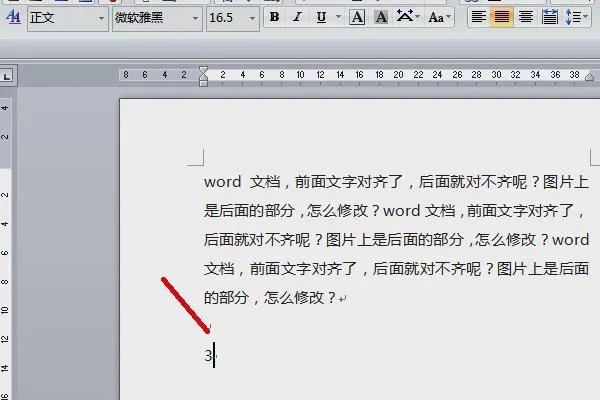Open the 微软雅黑 font dropdown
The width and height of the screenshot is (600, 400).
pyautogui.click(x=195, y=18)
